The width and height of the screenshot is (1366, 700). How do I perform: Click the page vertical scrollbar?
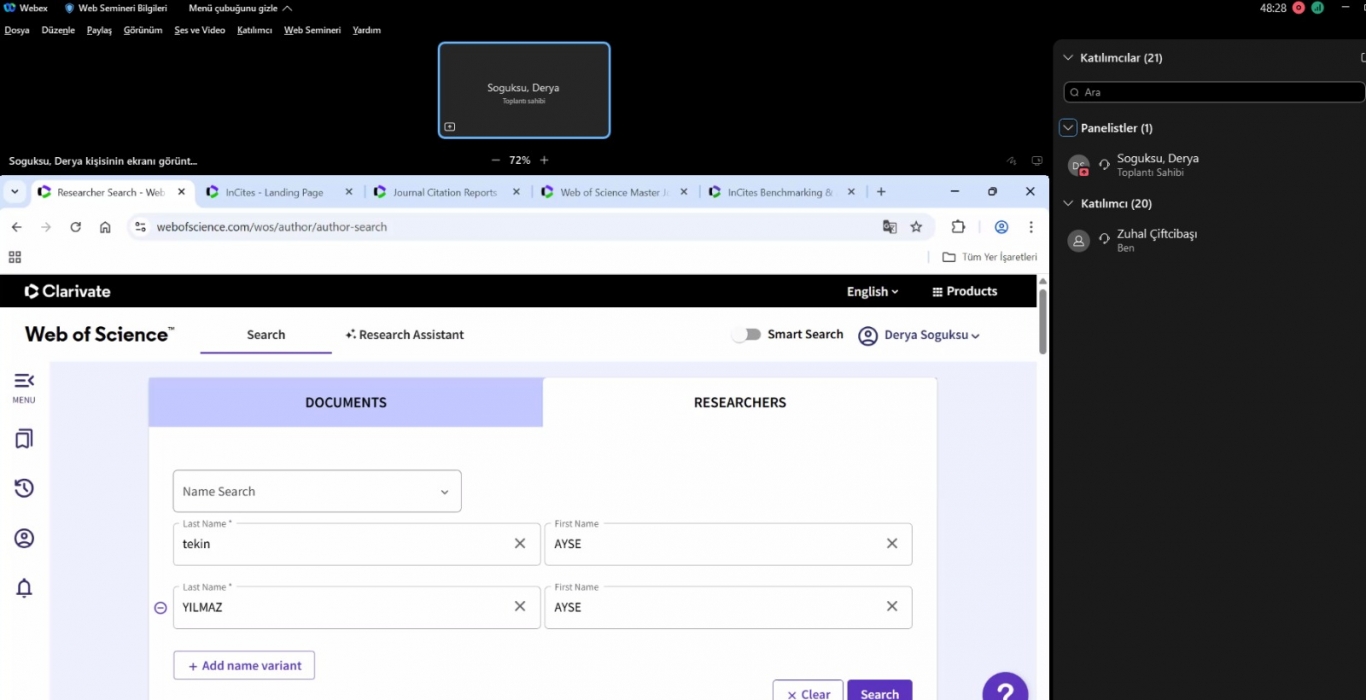[1043, 320]
